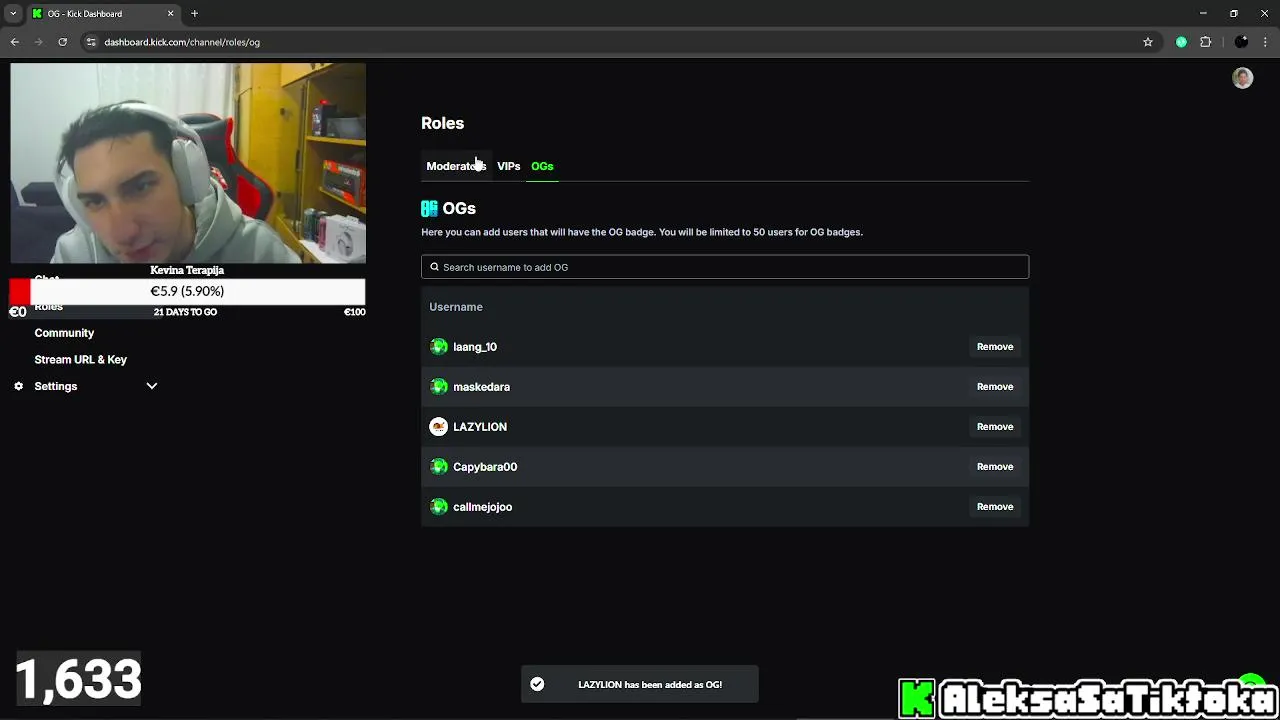Focus the OG username search field

[x=725, y=267]
